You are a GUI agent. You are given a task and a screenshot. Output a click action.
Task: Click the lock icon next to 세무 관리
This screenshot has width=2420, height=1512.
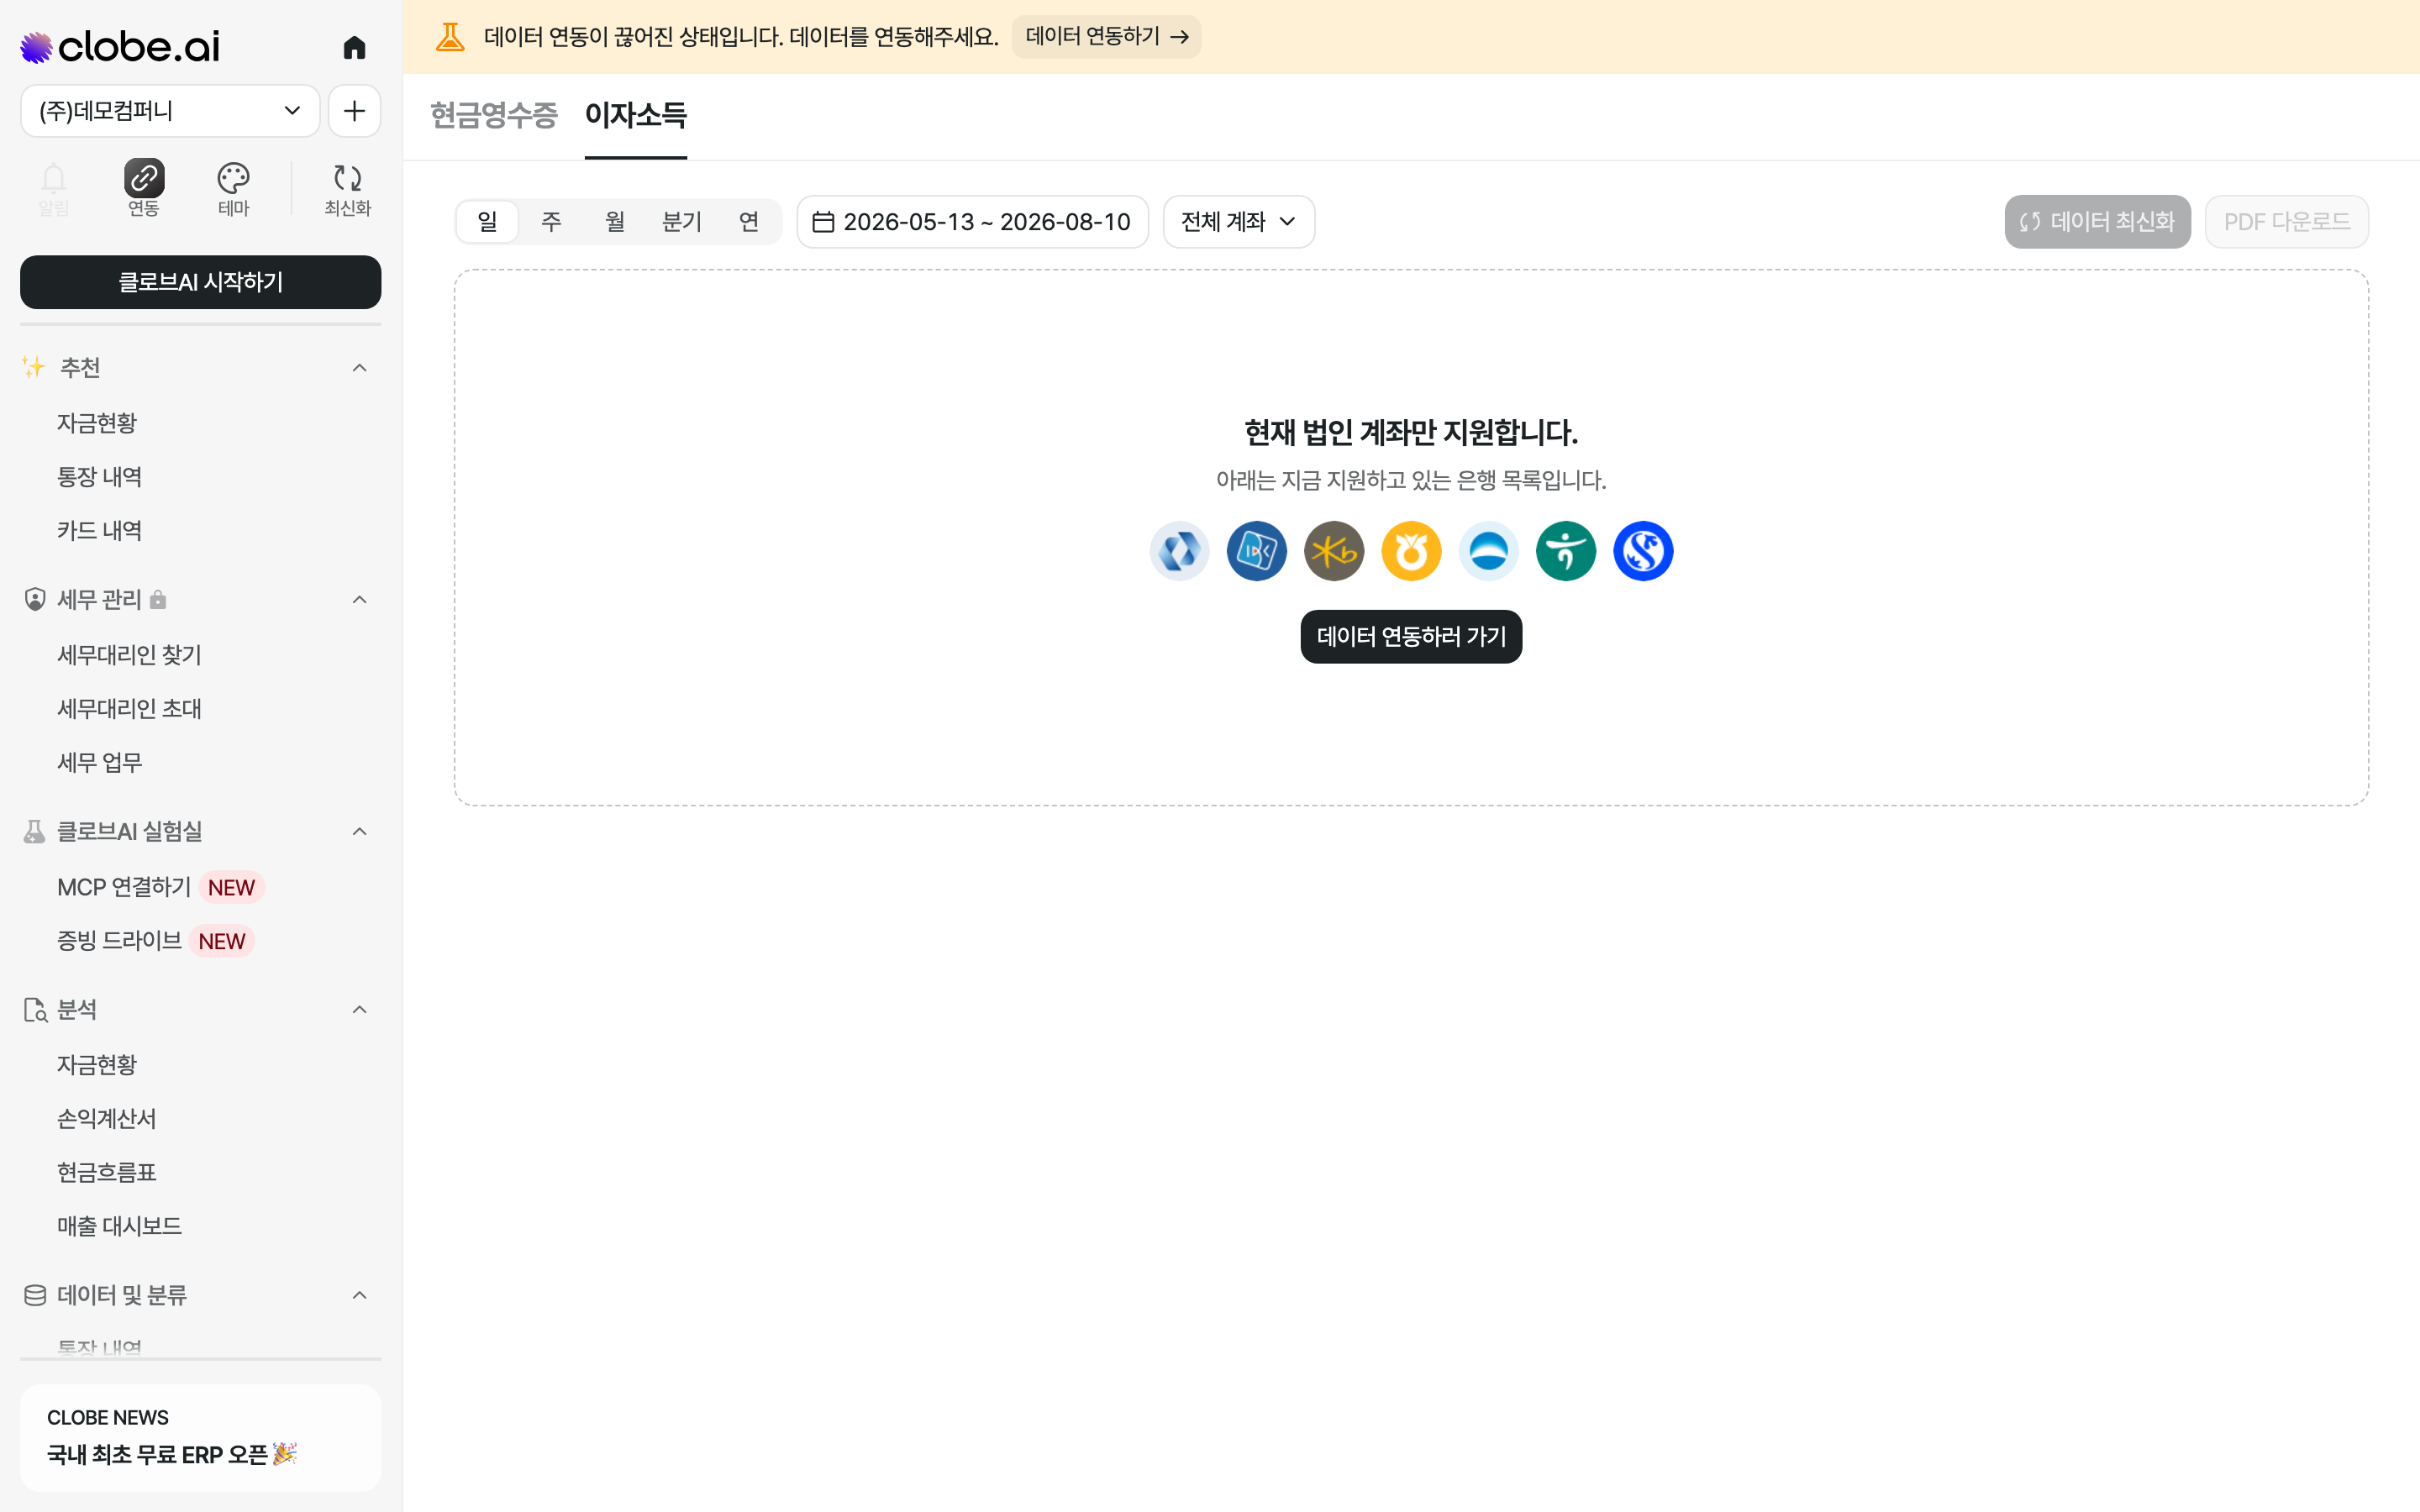click(x=158, y=600)
